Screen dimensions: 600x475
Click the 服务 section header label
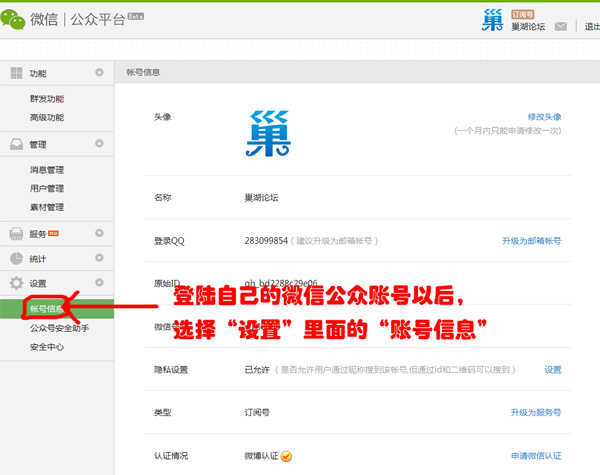pos(38,234)
